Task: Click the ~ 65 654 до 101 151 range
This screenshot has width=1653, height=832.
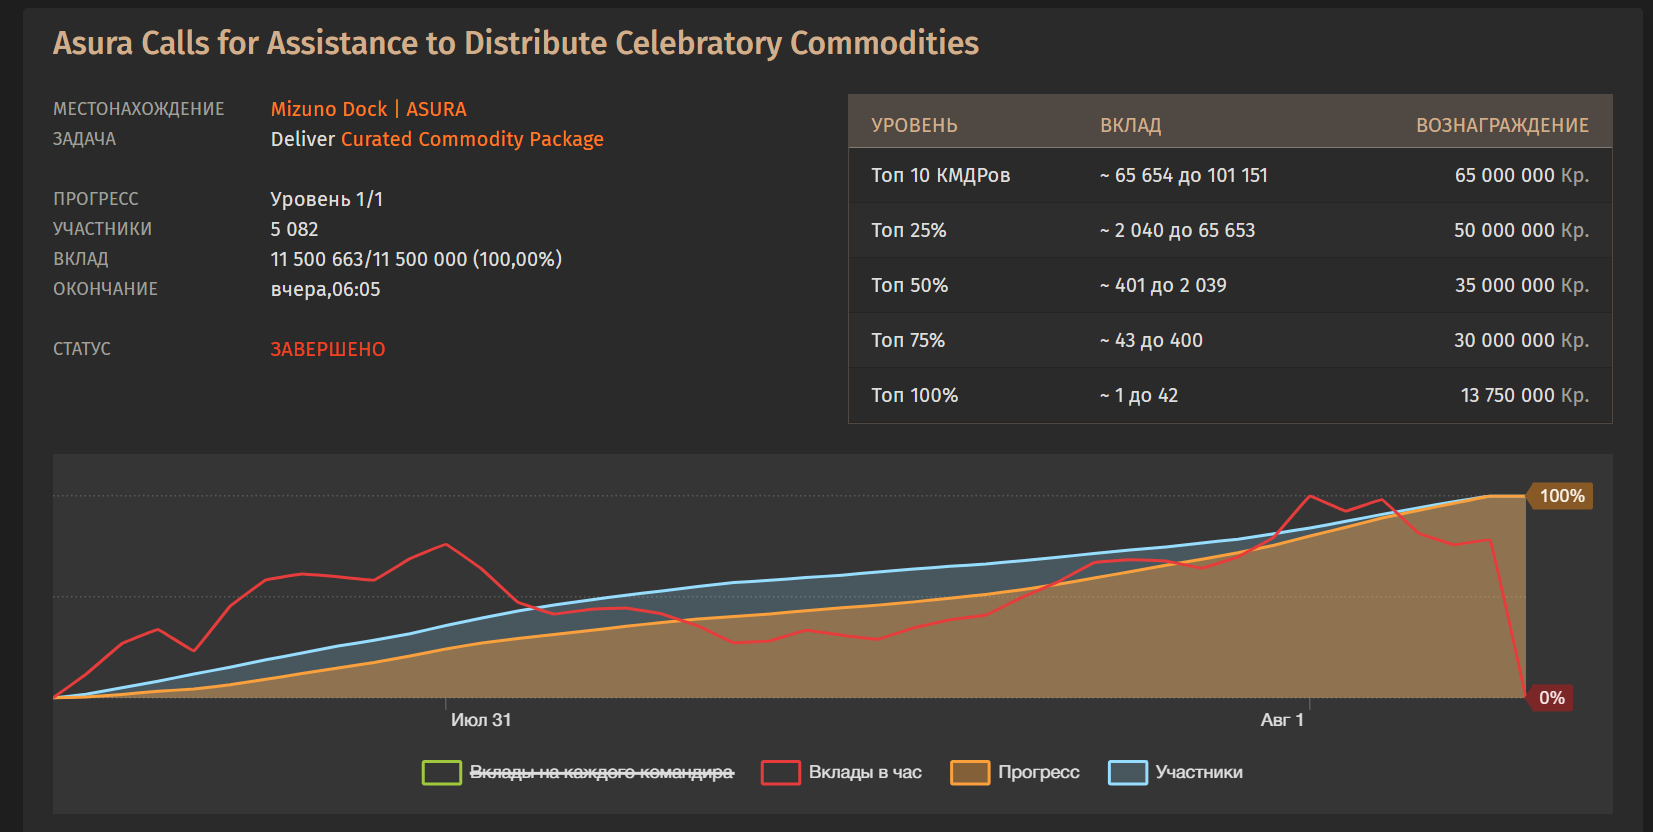Action: click(1184, 175)
